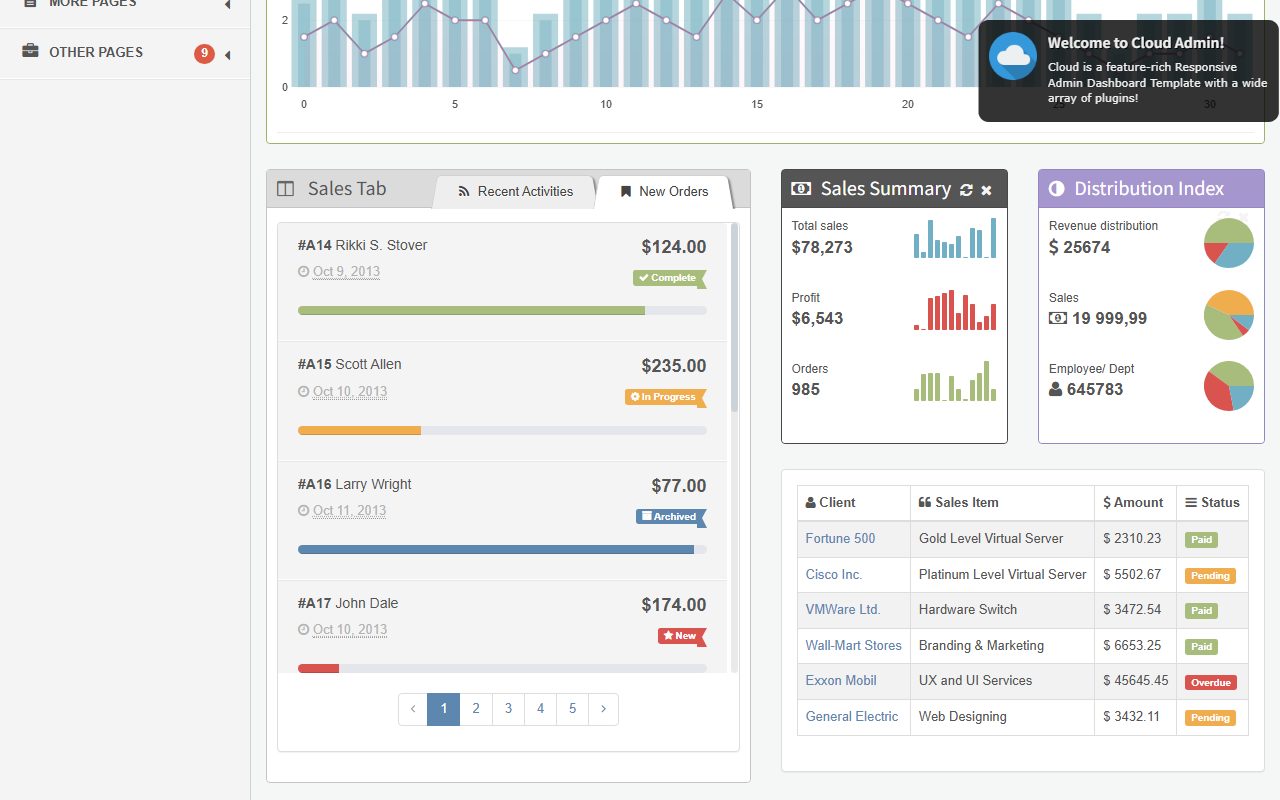The image size is (1280, 800).
Task: Expand the More Pages arrow
Action: click(x=228, y=5)
